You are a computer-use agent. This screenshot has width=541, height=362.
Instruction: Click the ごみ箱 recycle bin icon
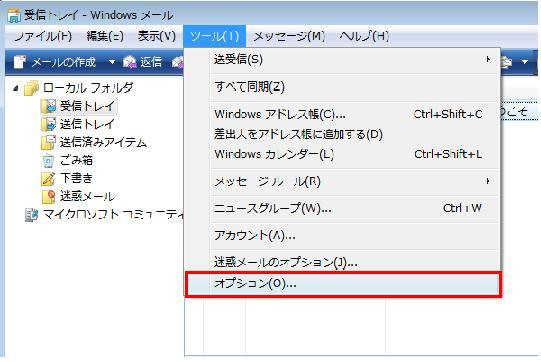[x=48, y=160]
